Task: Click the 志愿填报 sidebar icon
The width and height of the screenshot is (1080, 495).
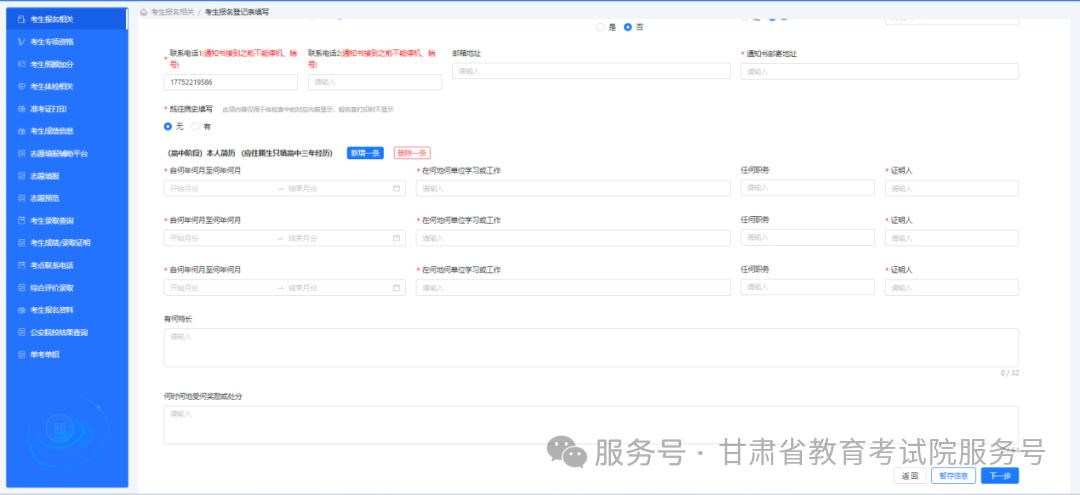Action: (x=21, y=176)
